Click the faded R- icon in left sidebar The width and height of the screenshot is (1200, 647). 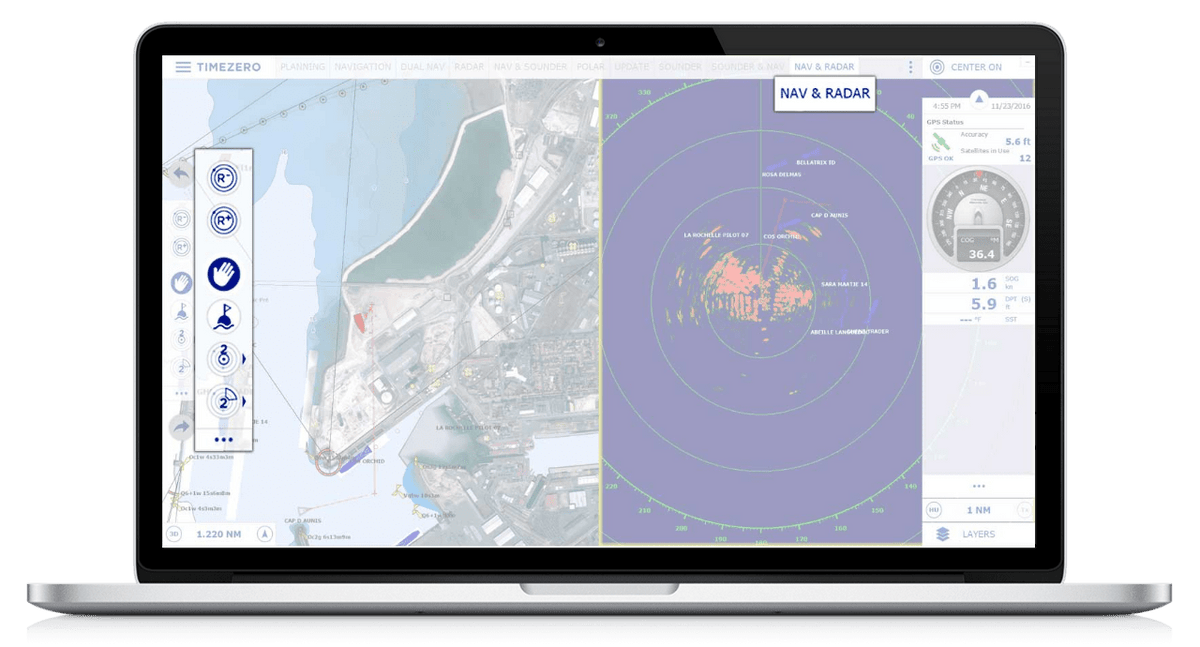181,218
